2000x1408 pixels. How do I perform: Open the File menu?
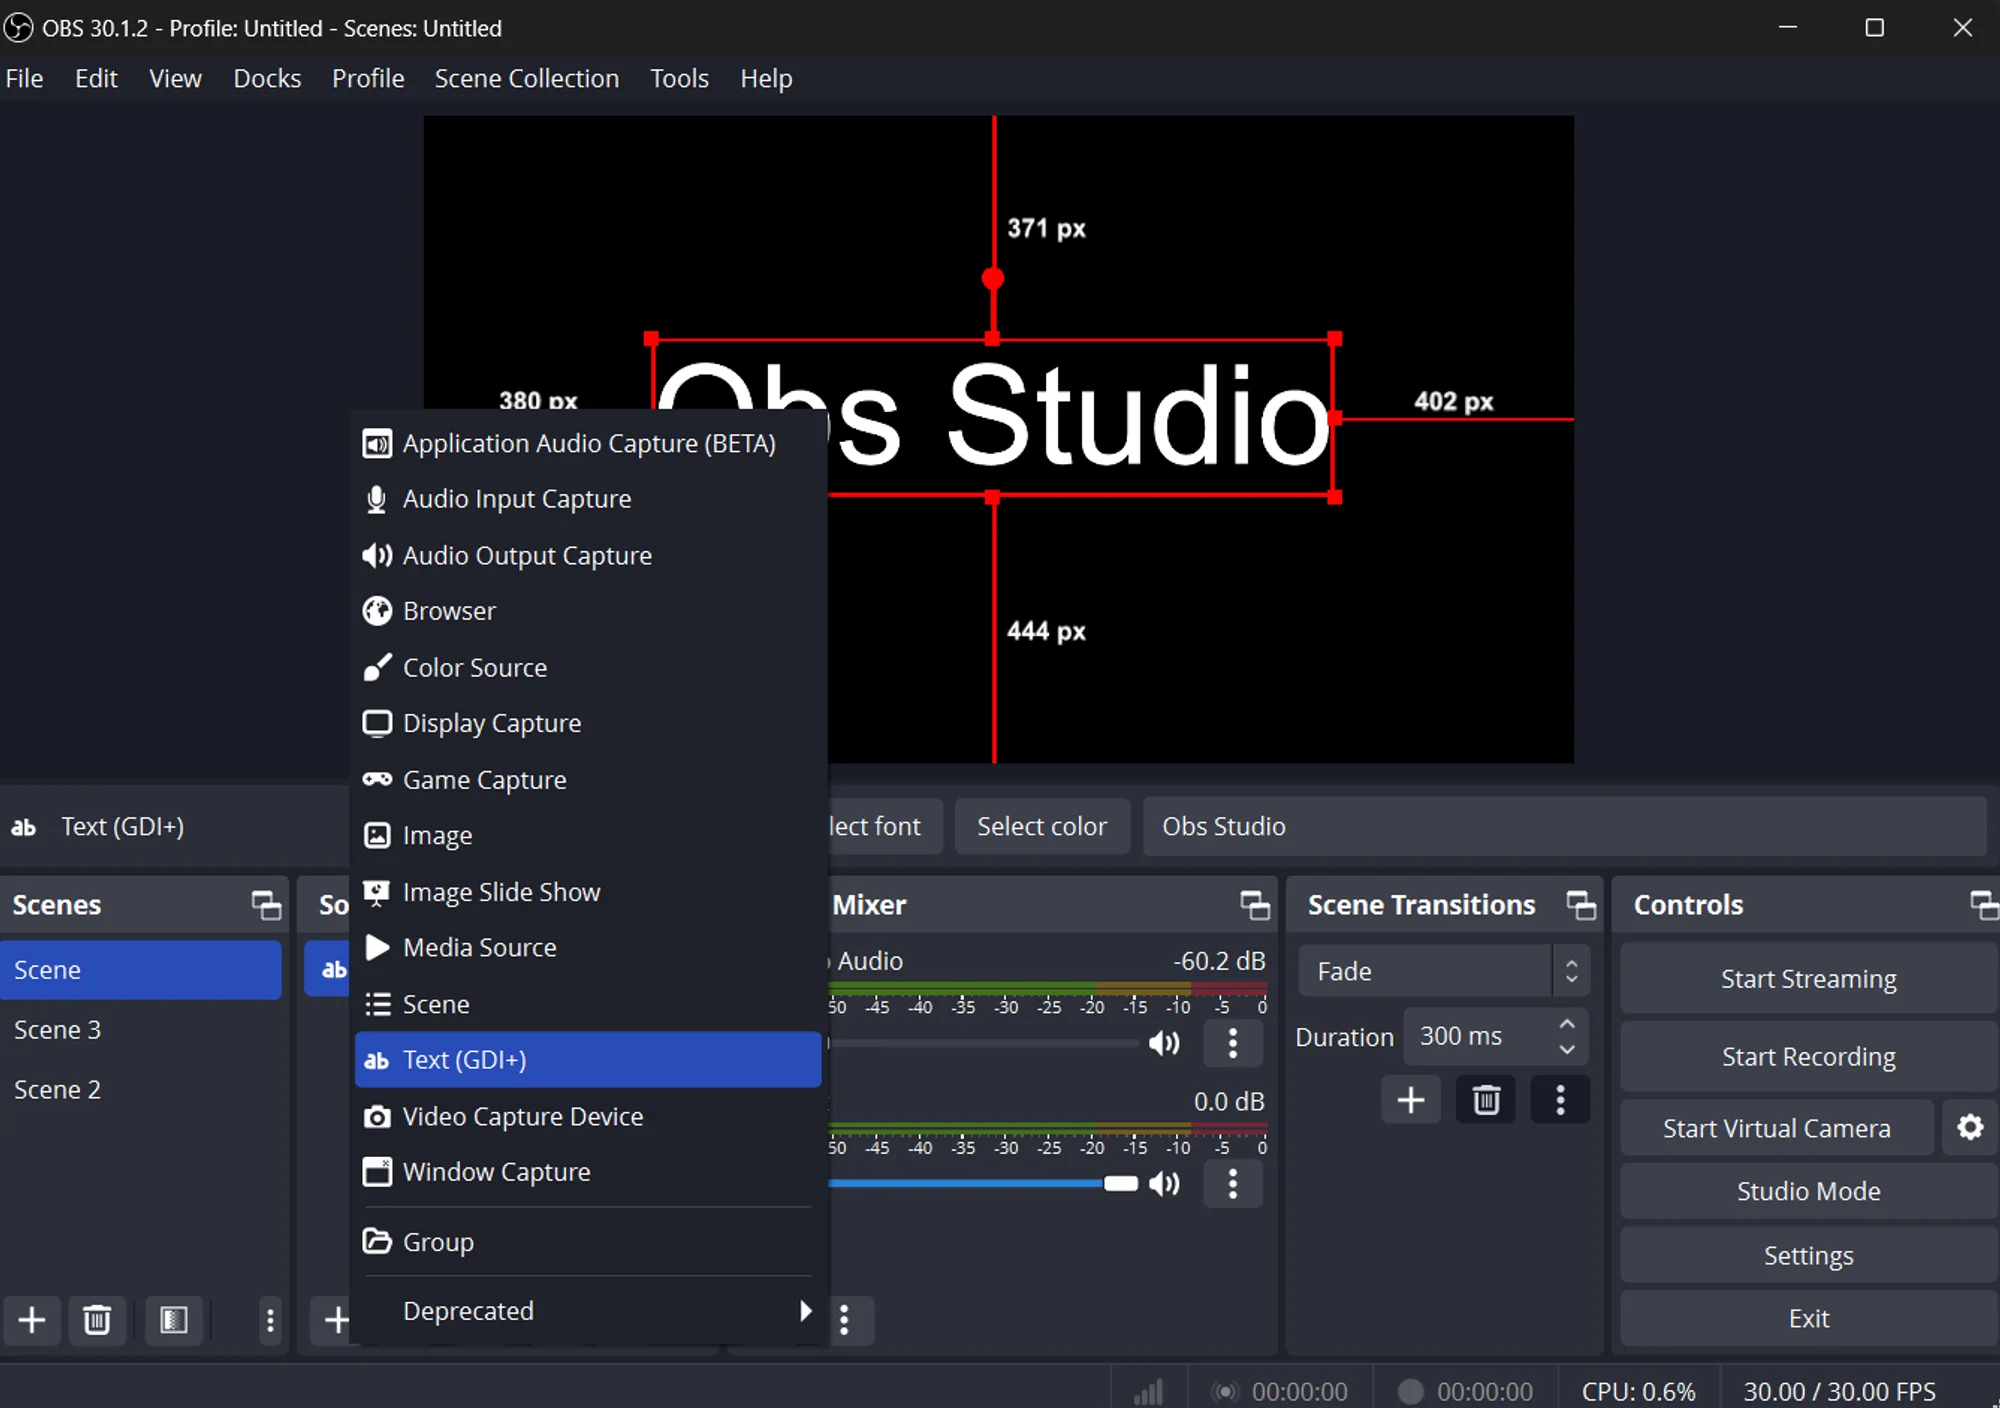(24, 78)
